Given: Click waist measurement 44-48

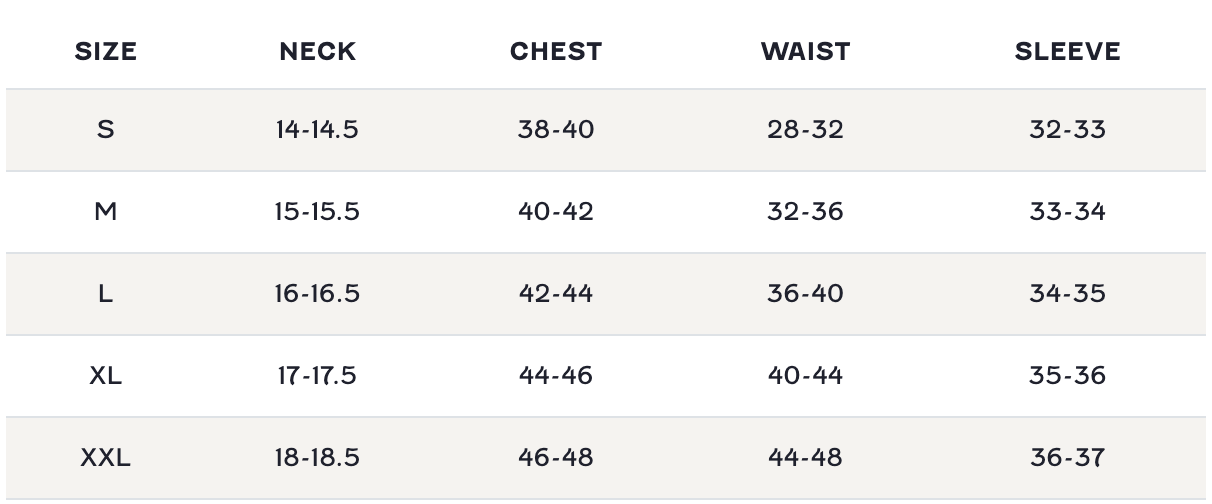Looking at the screenshot, I should (x=805, y=458).
